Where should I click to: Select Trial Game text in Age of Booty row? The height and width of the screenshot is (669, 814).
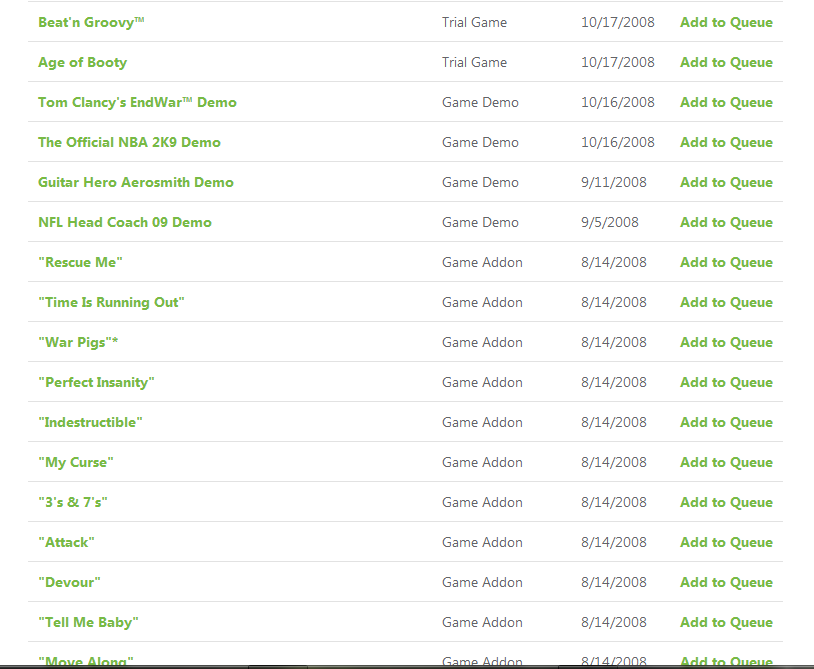point(474,62)
